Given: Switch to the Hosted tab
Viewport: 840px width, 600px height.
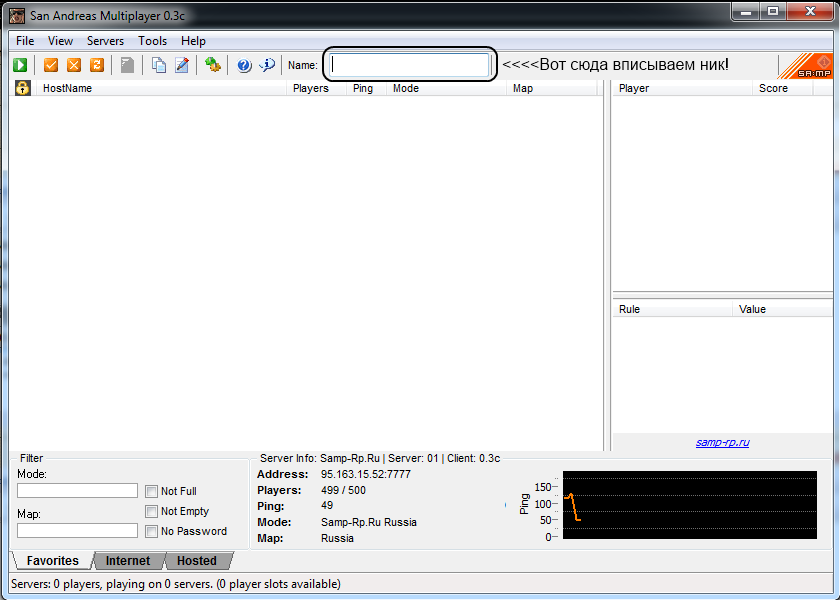Looking at the screenshot, I should coord(197,561).
